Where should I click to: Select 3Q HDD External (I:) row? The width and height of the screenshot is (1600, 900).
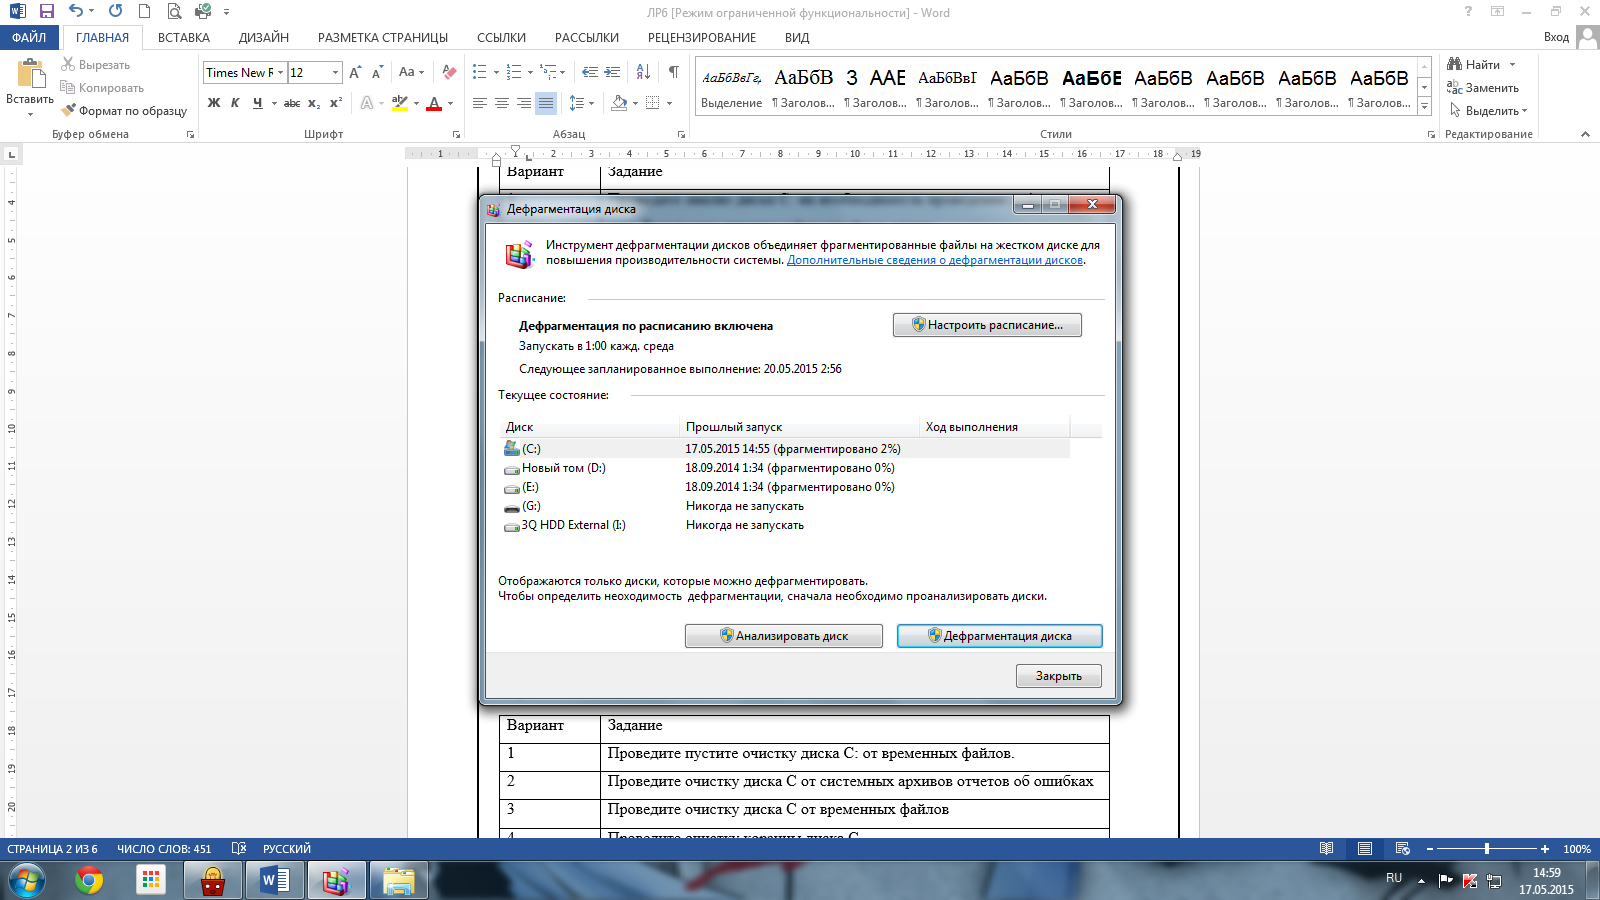785,525
